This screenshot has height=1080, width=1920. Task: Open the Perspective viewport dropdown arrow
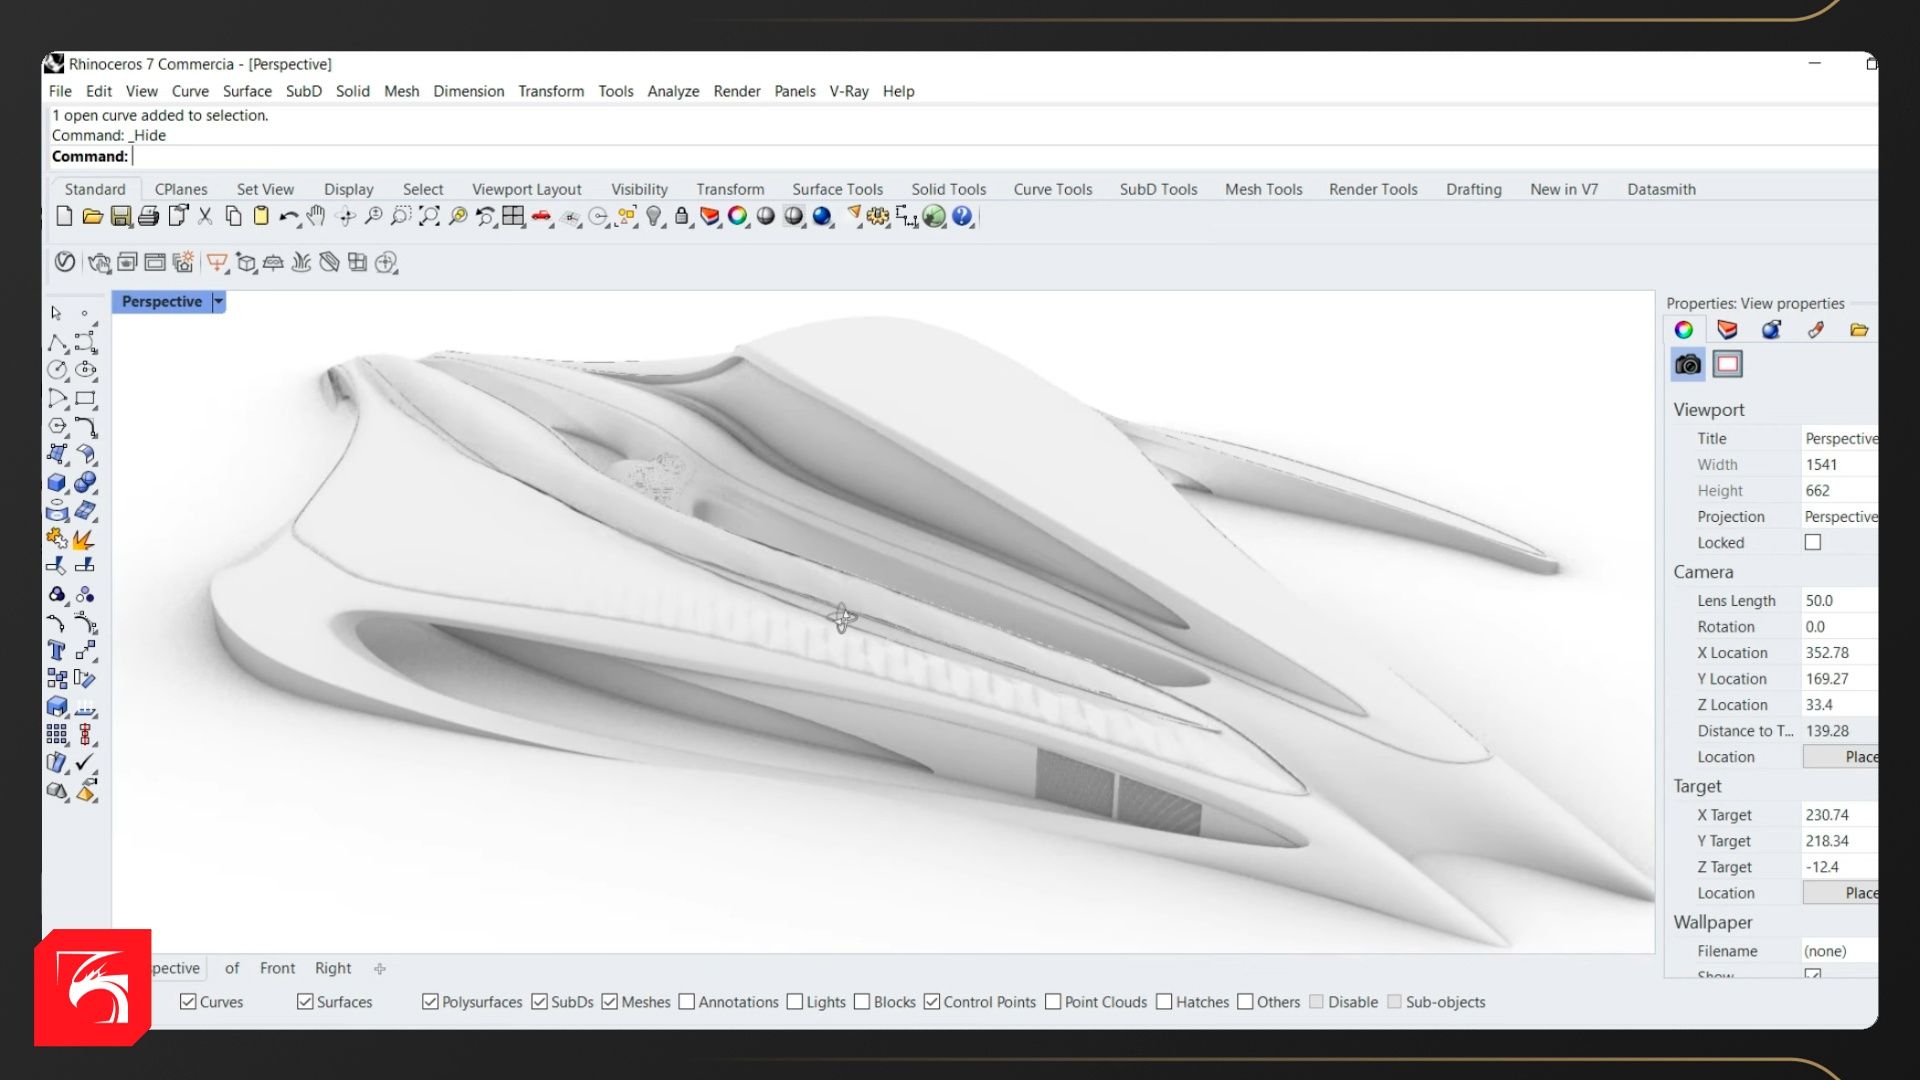[x=219, y=302]
